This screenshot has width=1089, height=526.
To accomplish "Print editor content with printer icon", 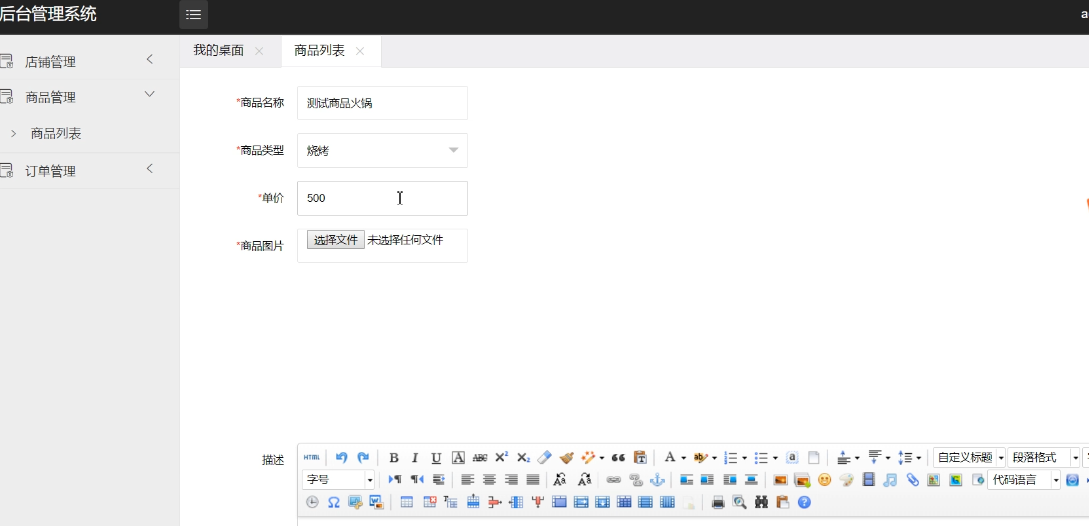I will click(718, 502).
